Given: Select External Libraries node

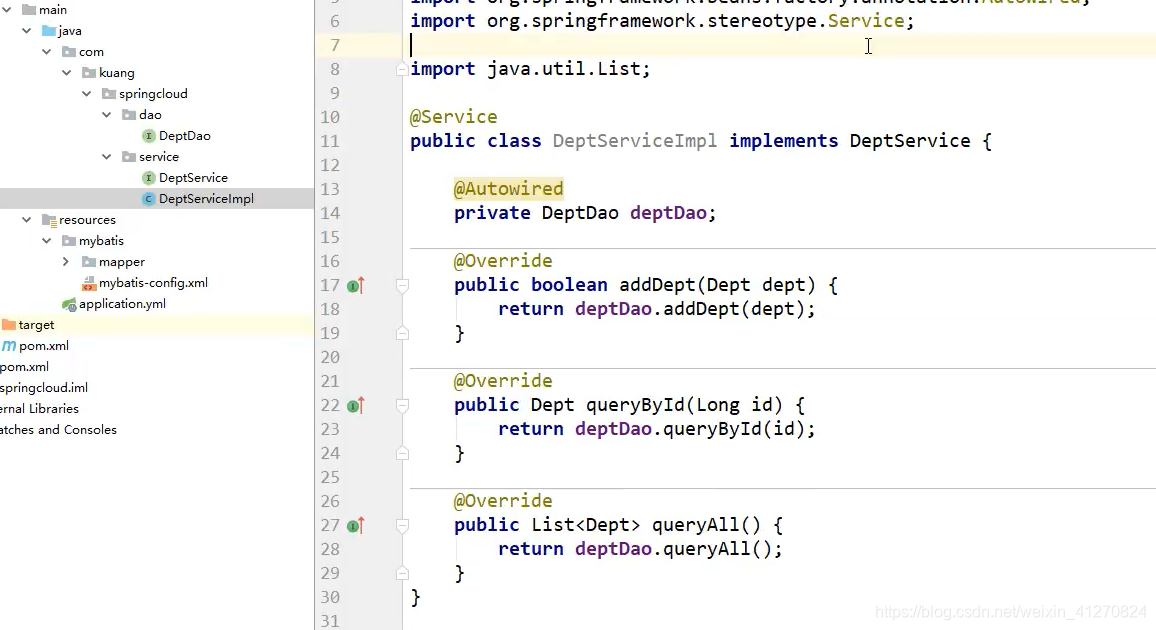Looking at the screenshot, I should [39, 409].
